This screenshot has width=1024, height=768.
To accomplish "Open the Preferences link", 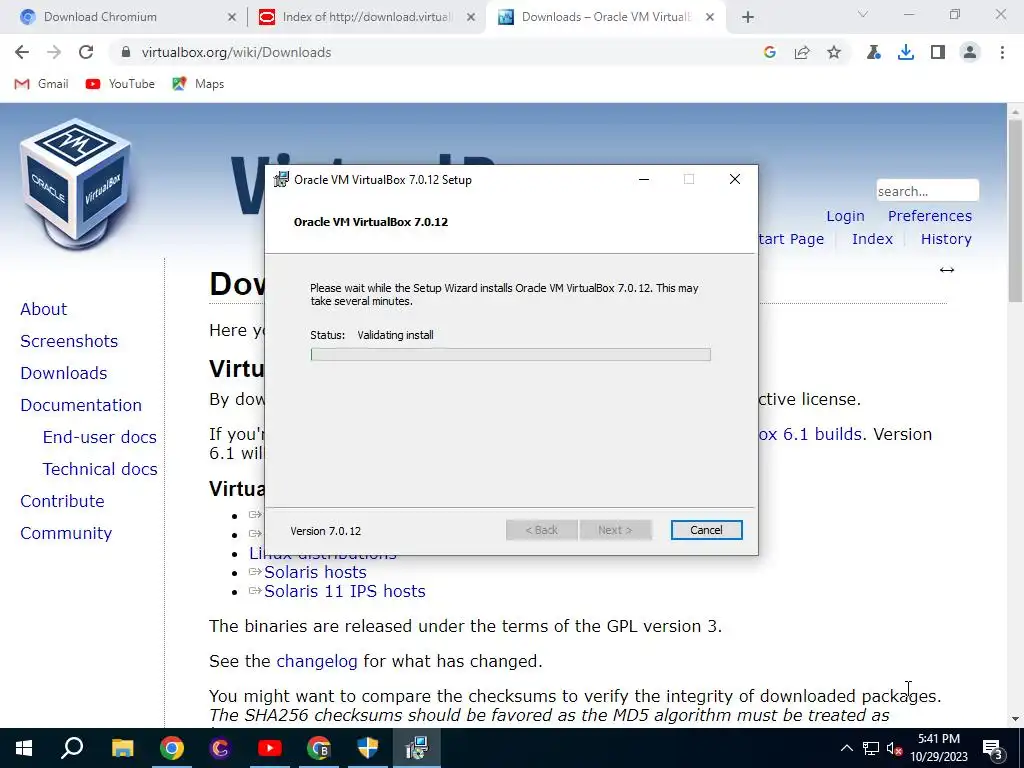I will tap(929, 216).
